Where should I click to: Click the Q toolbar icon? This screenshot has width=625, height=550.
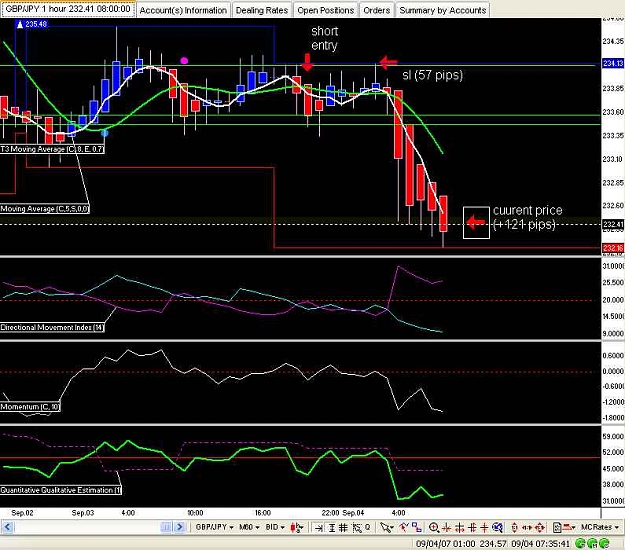click(368, 527)
